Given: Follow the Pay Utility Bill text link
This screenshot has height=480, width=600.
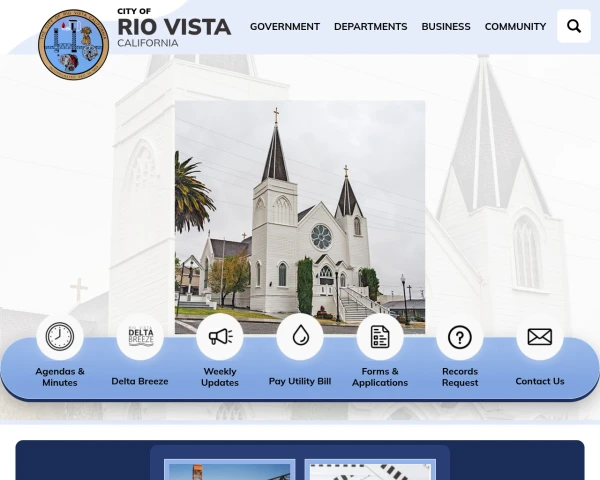Looking at the screenshot, I should pos(300,381).
